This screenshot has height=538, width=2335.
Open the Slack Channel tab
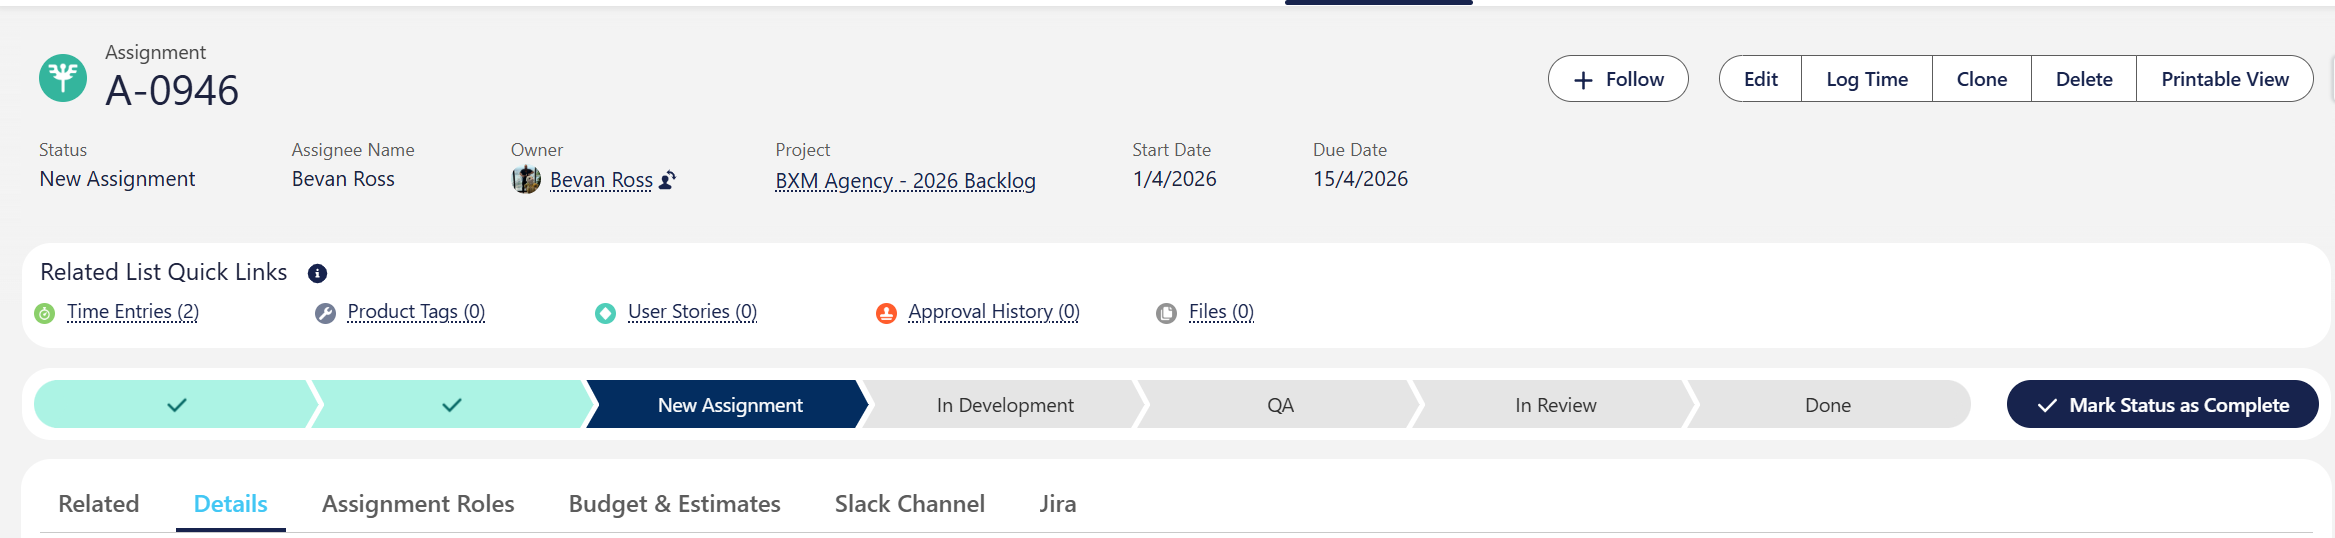pyautogui.click(x=909, y=504)
